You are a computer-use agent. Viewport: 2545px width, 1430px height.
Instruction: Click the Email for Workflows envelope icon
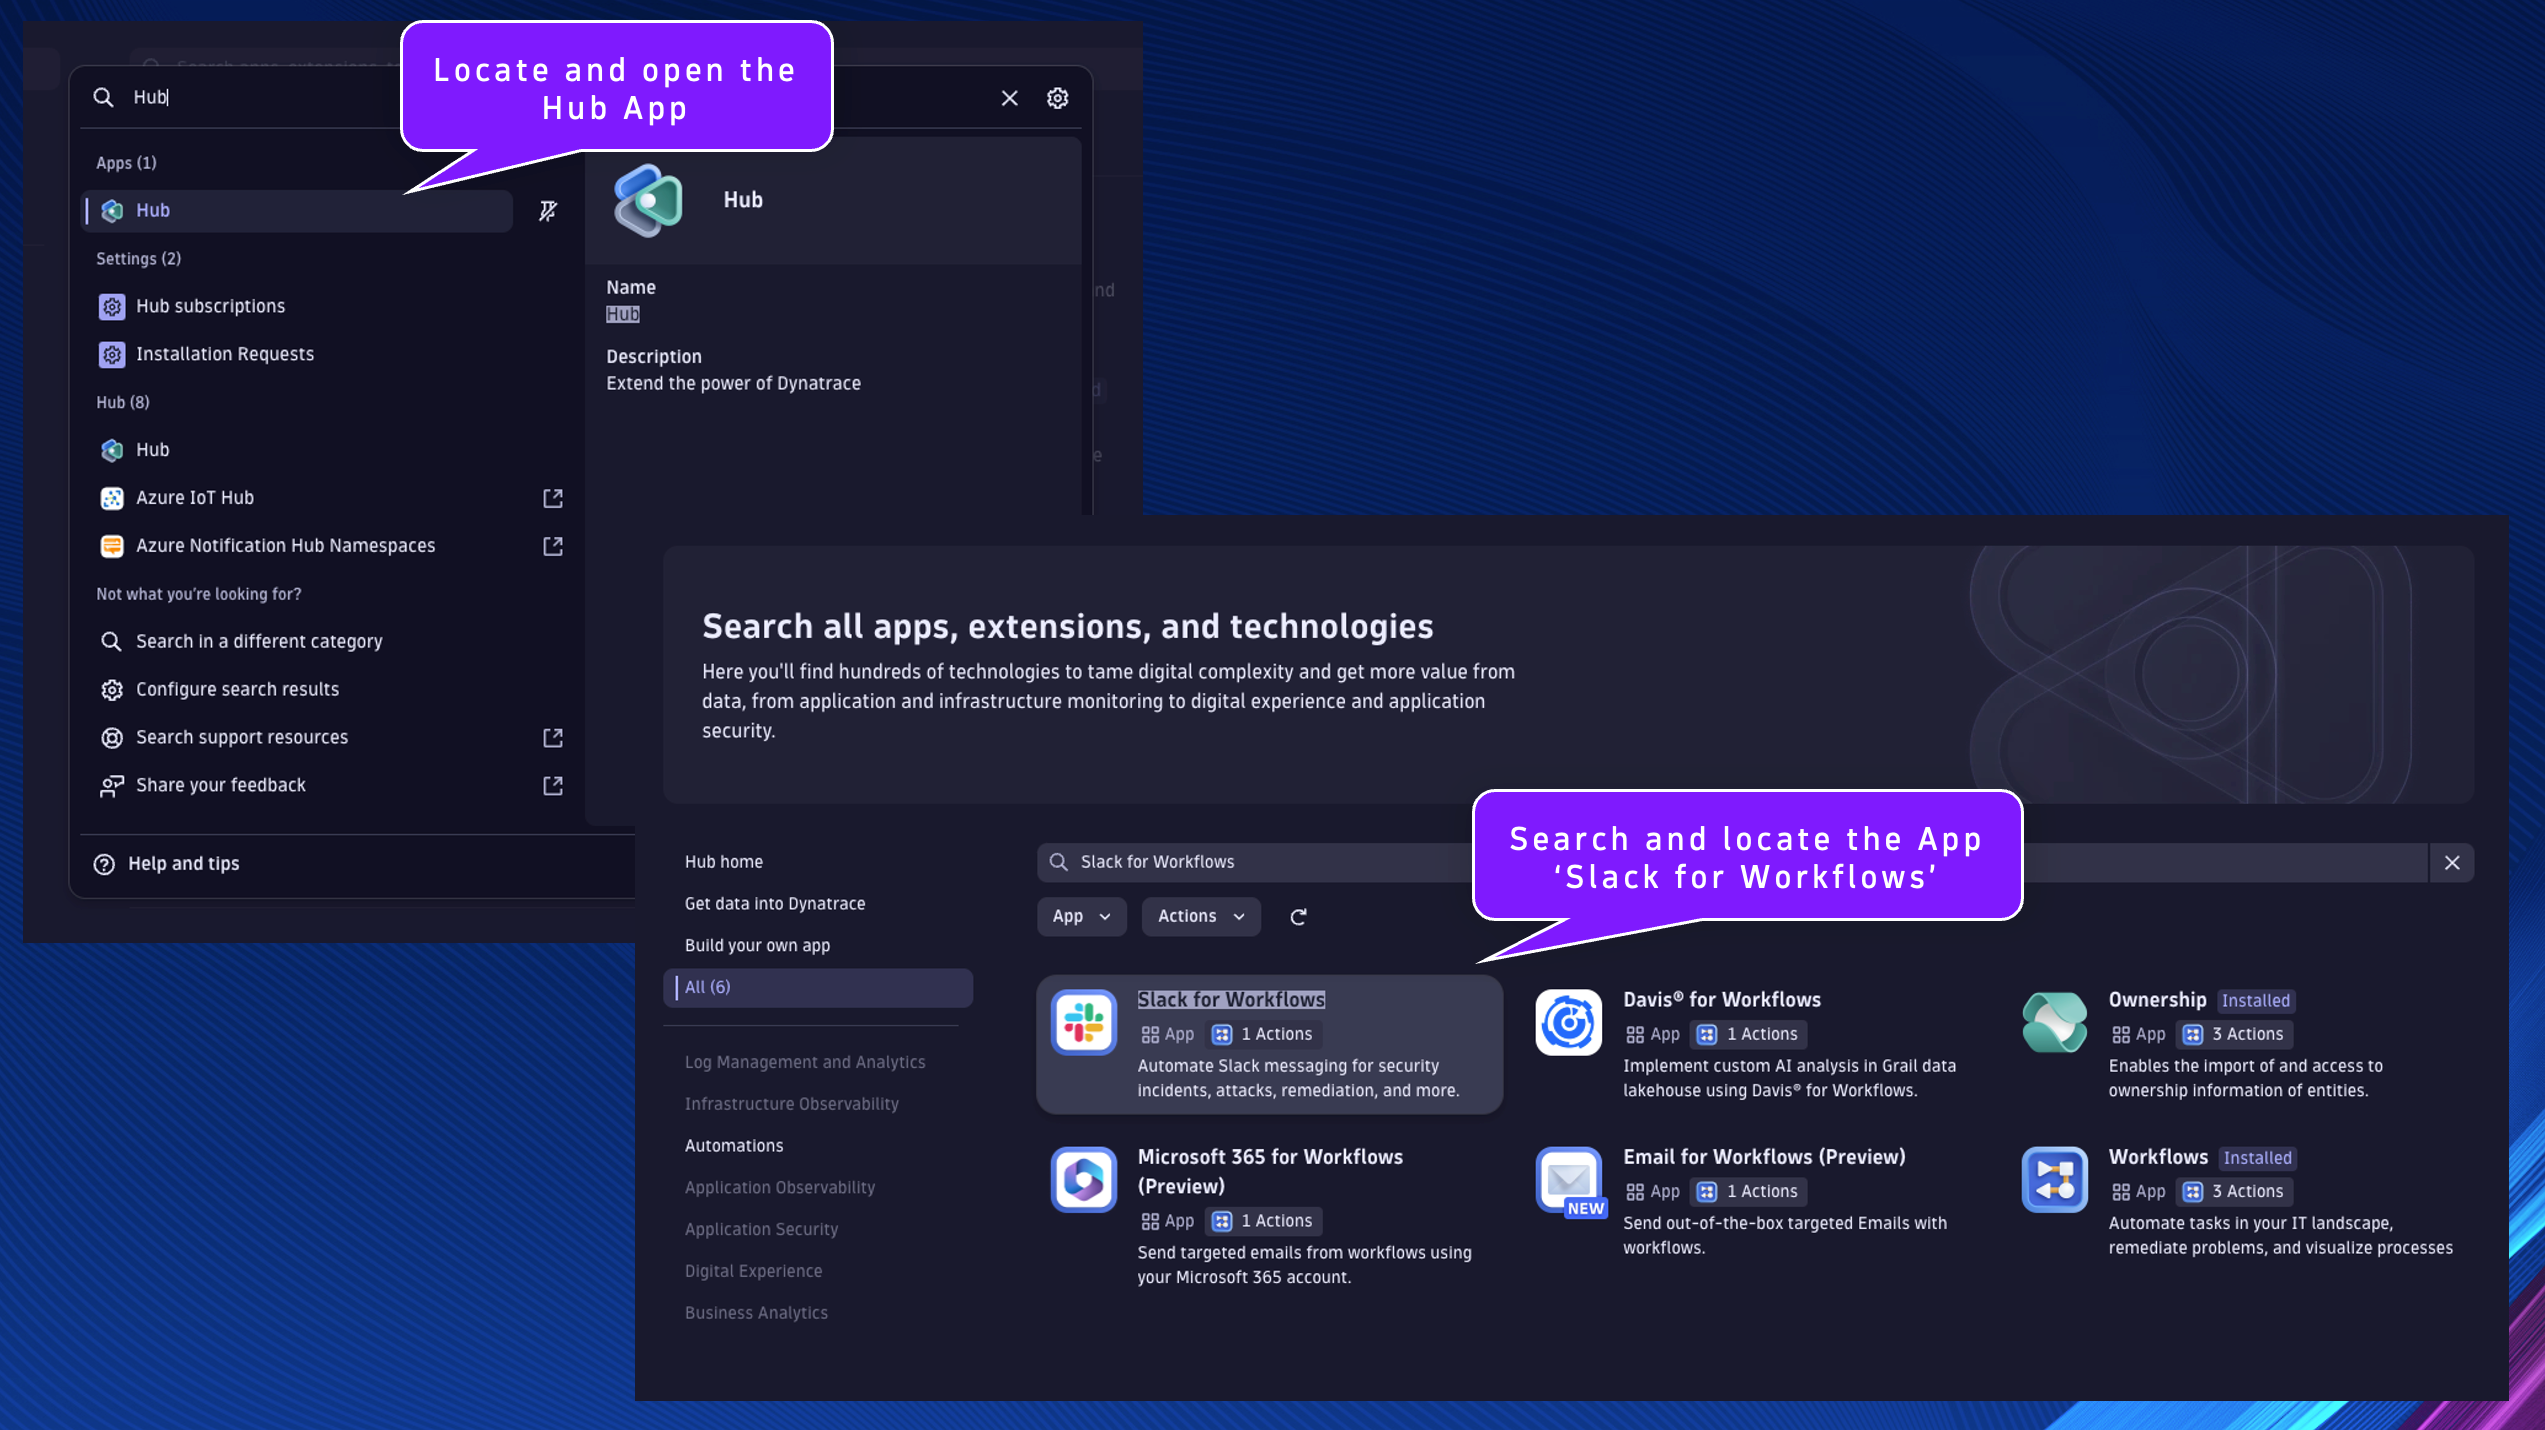click(1569, 1180)
